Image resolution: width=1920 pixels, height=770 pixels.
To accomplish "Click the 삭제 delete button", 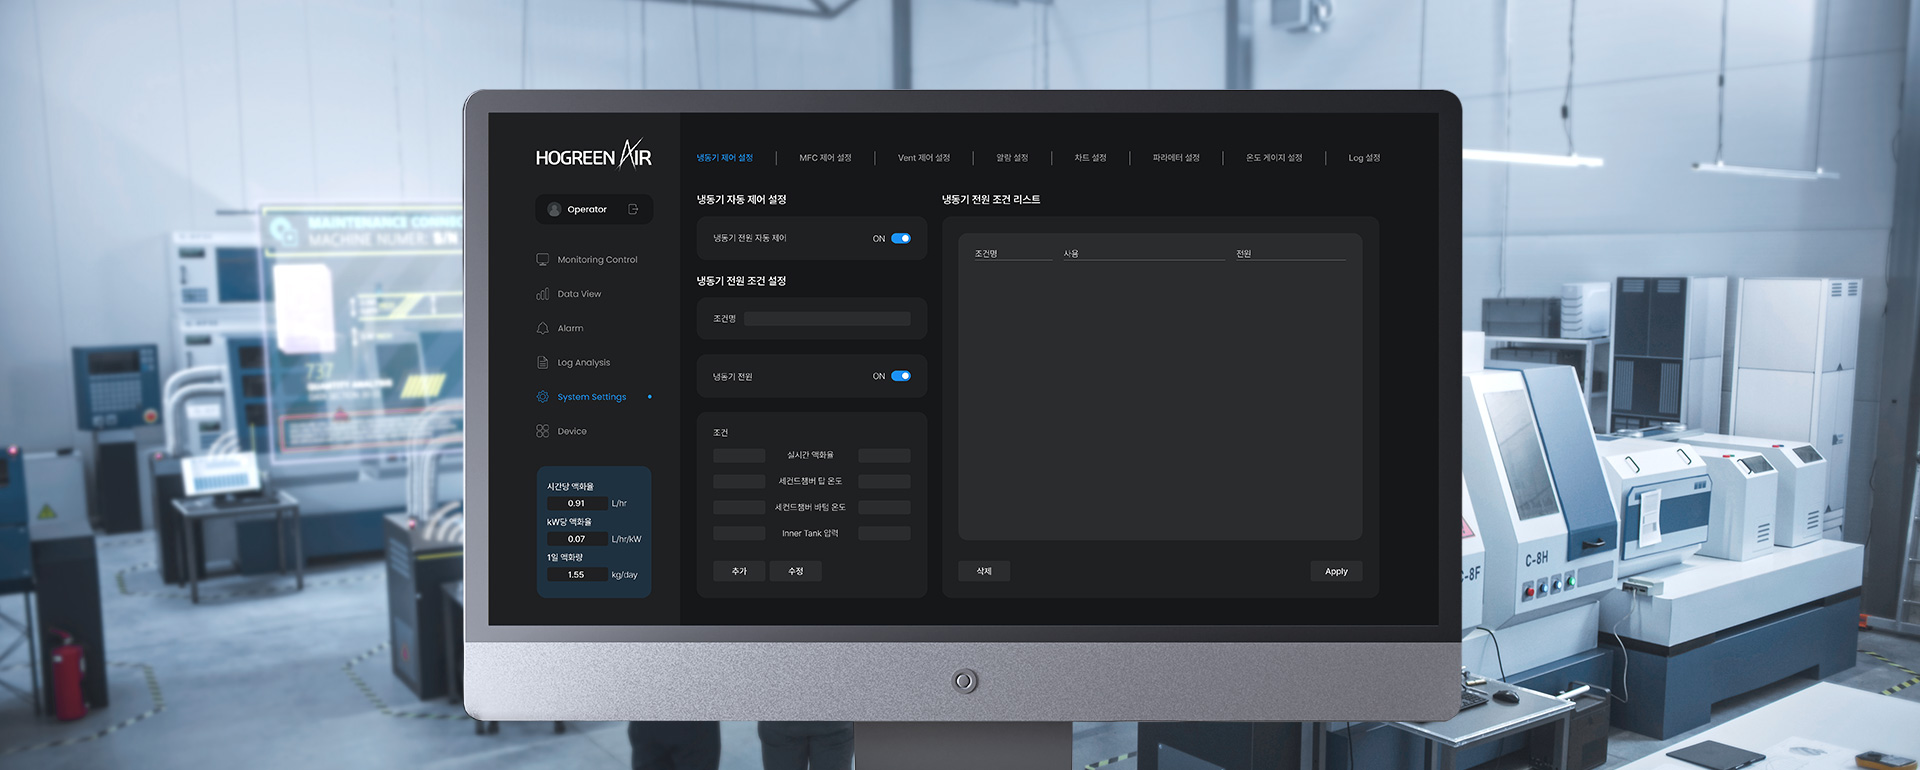I will click(984, 571).
